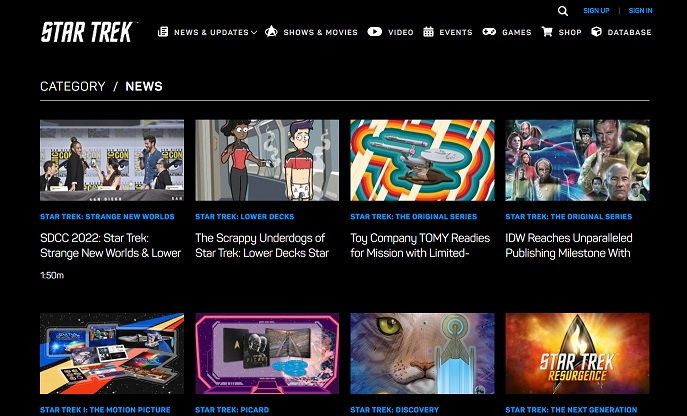Select The Original Series tag above TOMY article
This screenshot has width=687, height=416.
point(414,217)
